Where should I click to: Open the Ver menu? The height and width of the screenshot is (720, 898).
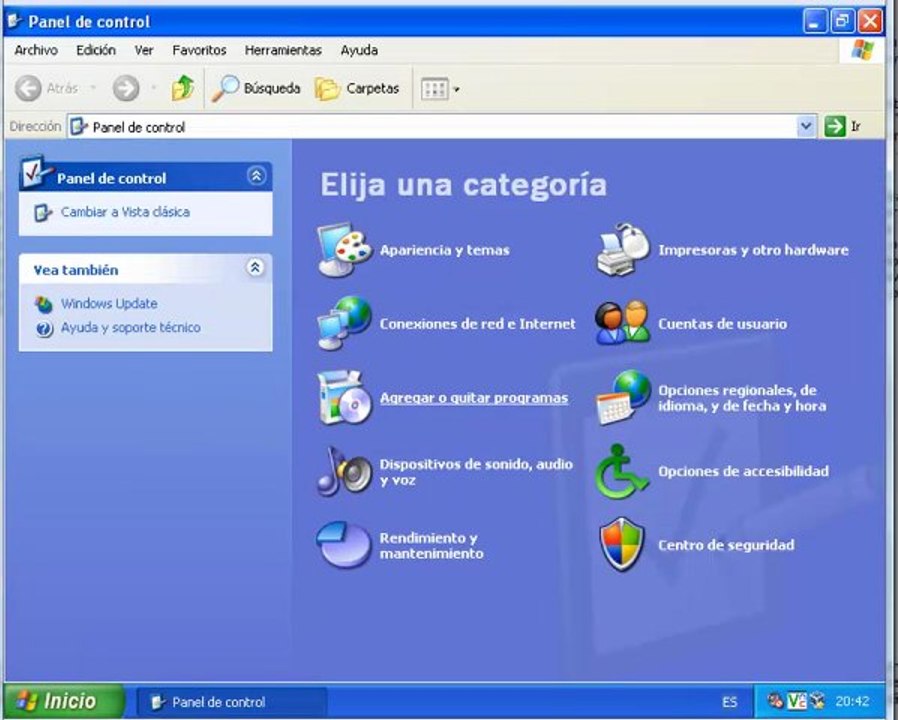pos(144,50)
